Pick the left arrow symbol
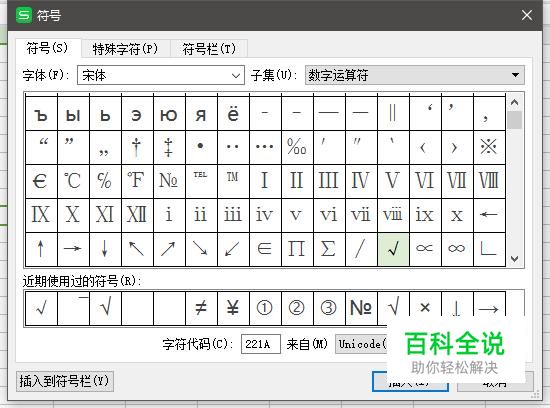Viewport: 550px width, 408px height. tap(489, 215)
